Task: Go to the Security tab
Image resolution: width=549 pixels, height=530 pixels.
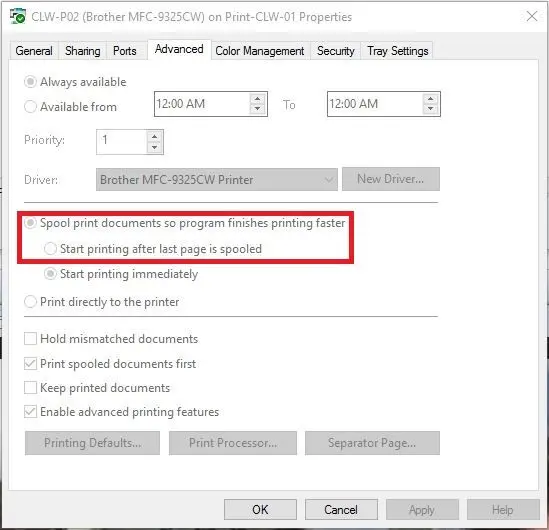Action: tap(335, 51)
